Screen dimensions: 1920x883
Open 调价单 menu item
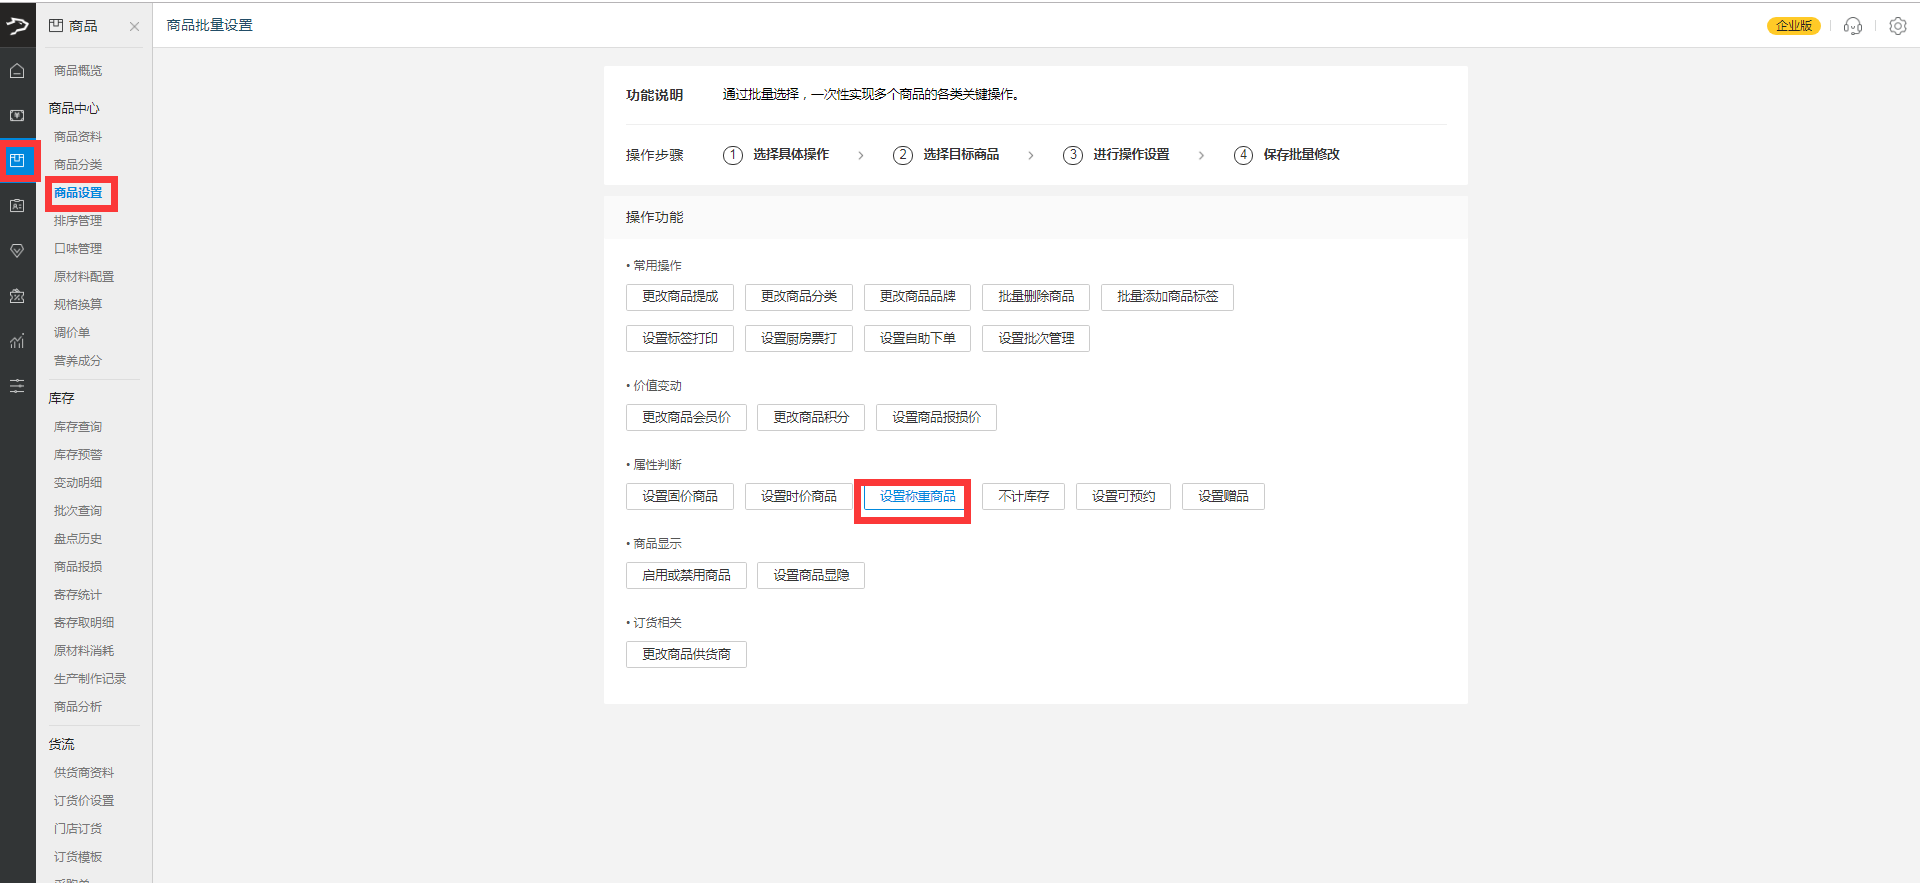[72, 333]
